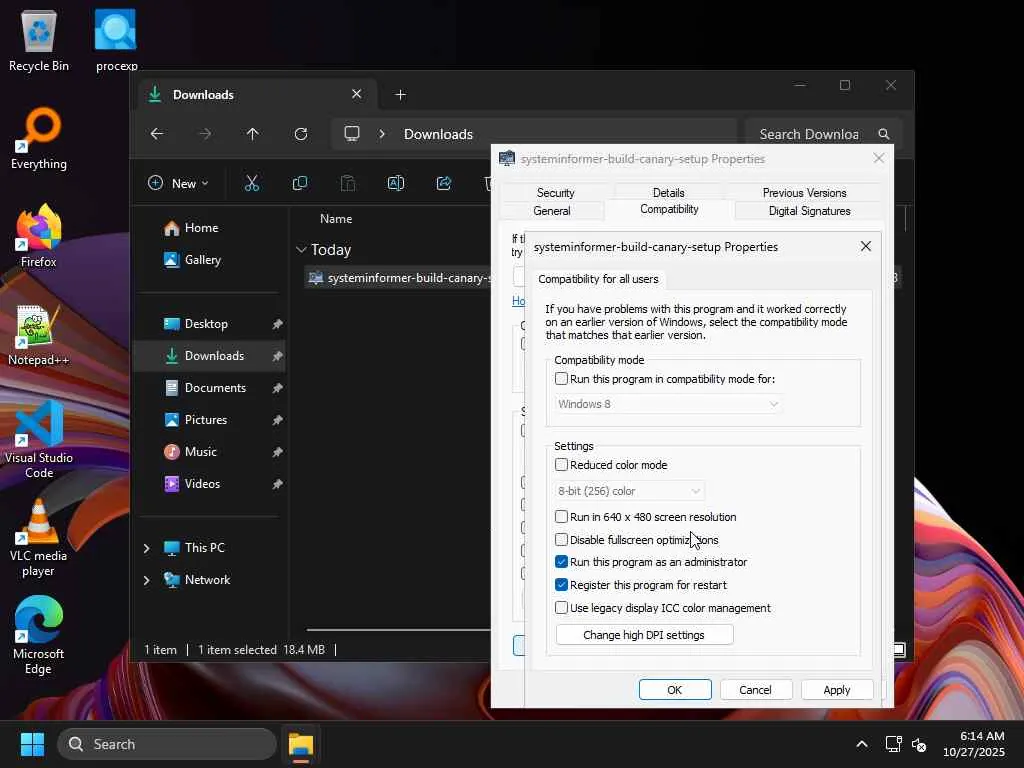
Task: Collapse the Today file group
Action: (x=301, y=250)
